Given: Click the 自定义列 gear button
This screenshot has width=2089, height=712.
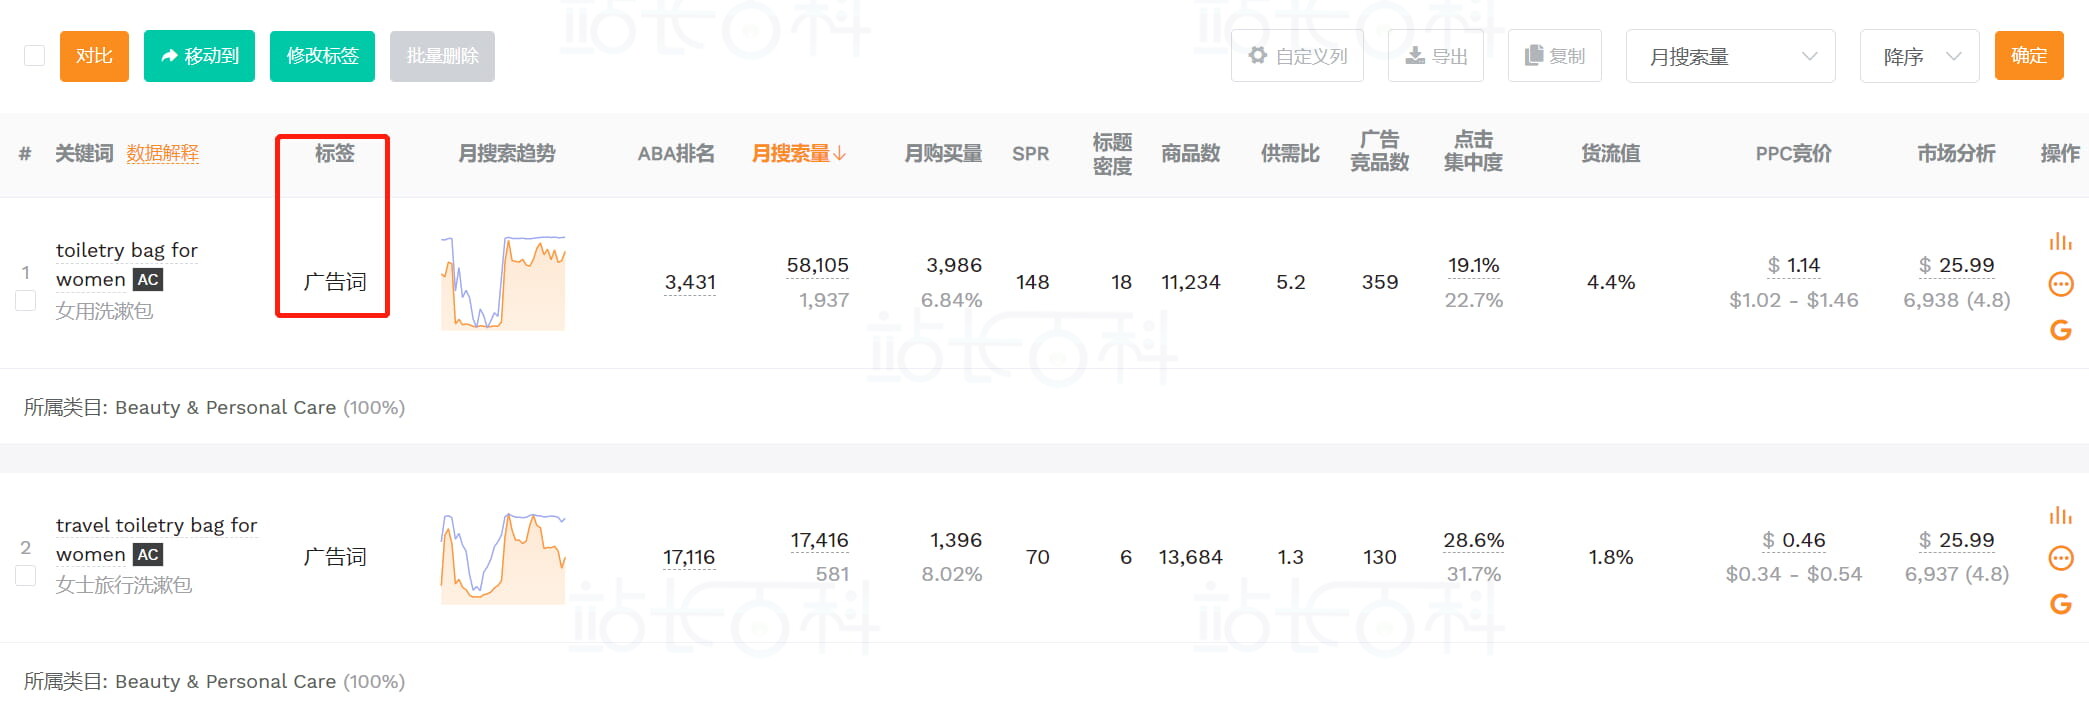Looking at the screenshot, I should 1297,56.
